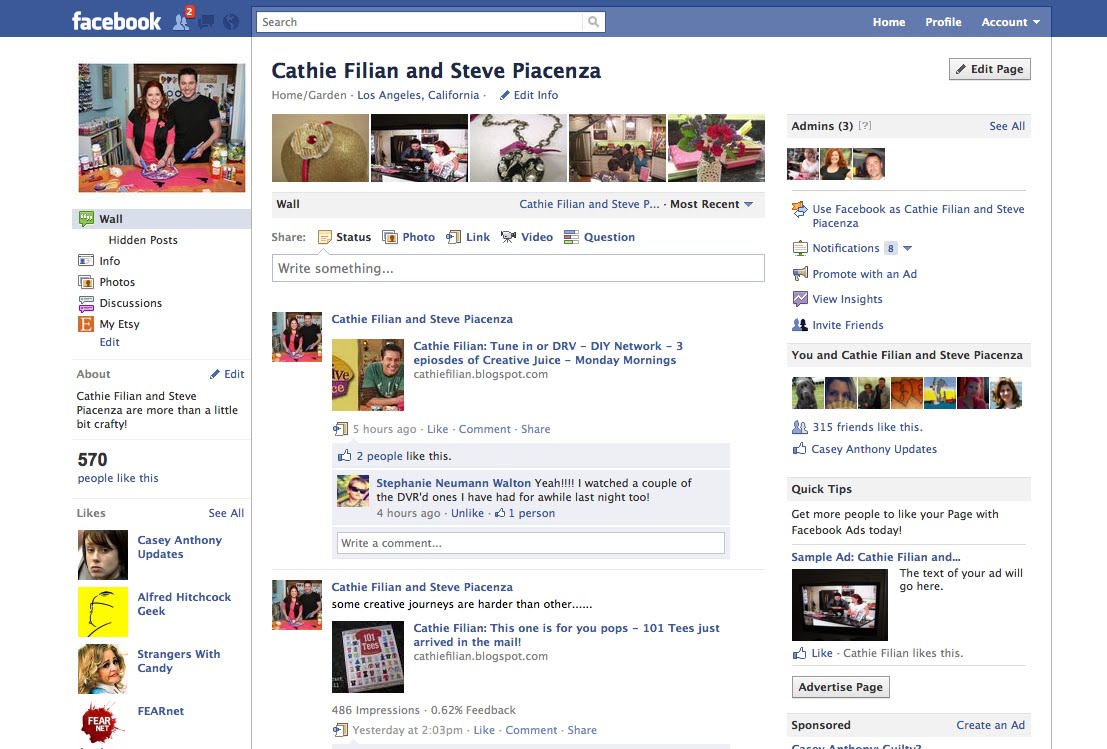Click the View Insights chart icon

click(x=800, y=299)
